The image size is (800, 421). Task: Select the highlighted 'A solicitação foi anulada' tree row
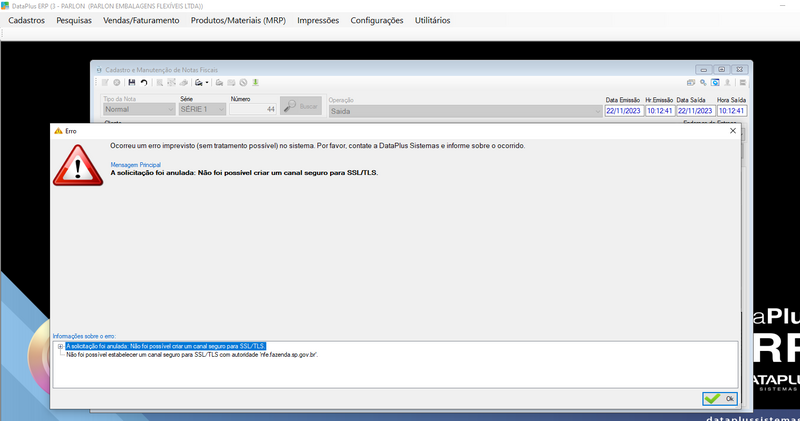coord(166,346)
